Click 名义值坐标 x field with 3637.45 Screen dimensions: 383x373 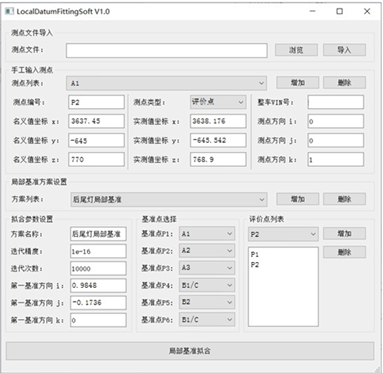(x=96, y=121)
